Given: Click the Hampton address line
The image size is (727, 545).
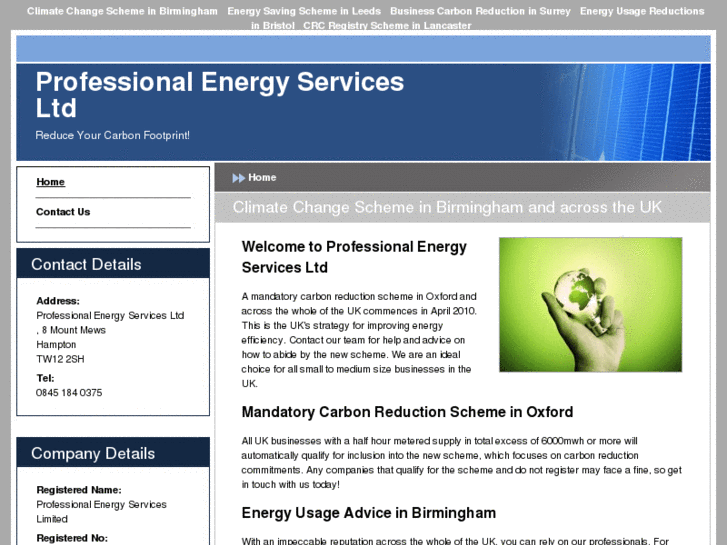Looking at the screenshot, I should click(x=56, y=345).
